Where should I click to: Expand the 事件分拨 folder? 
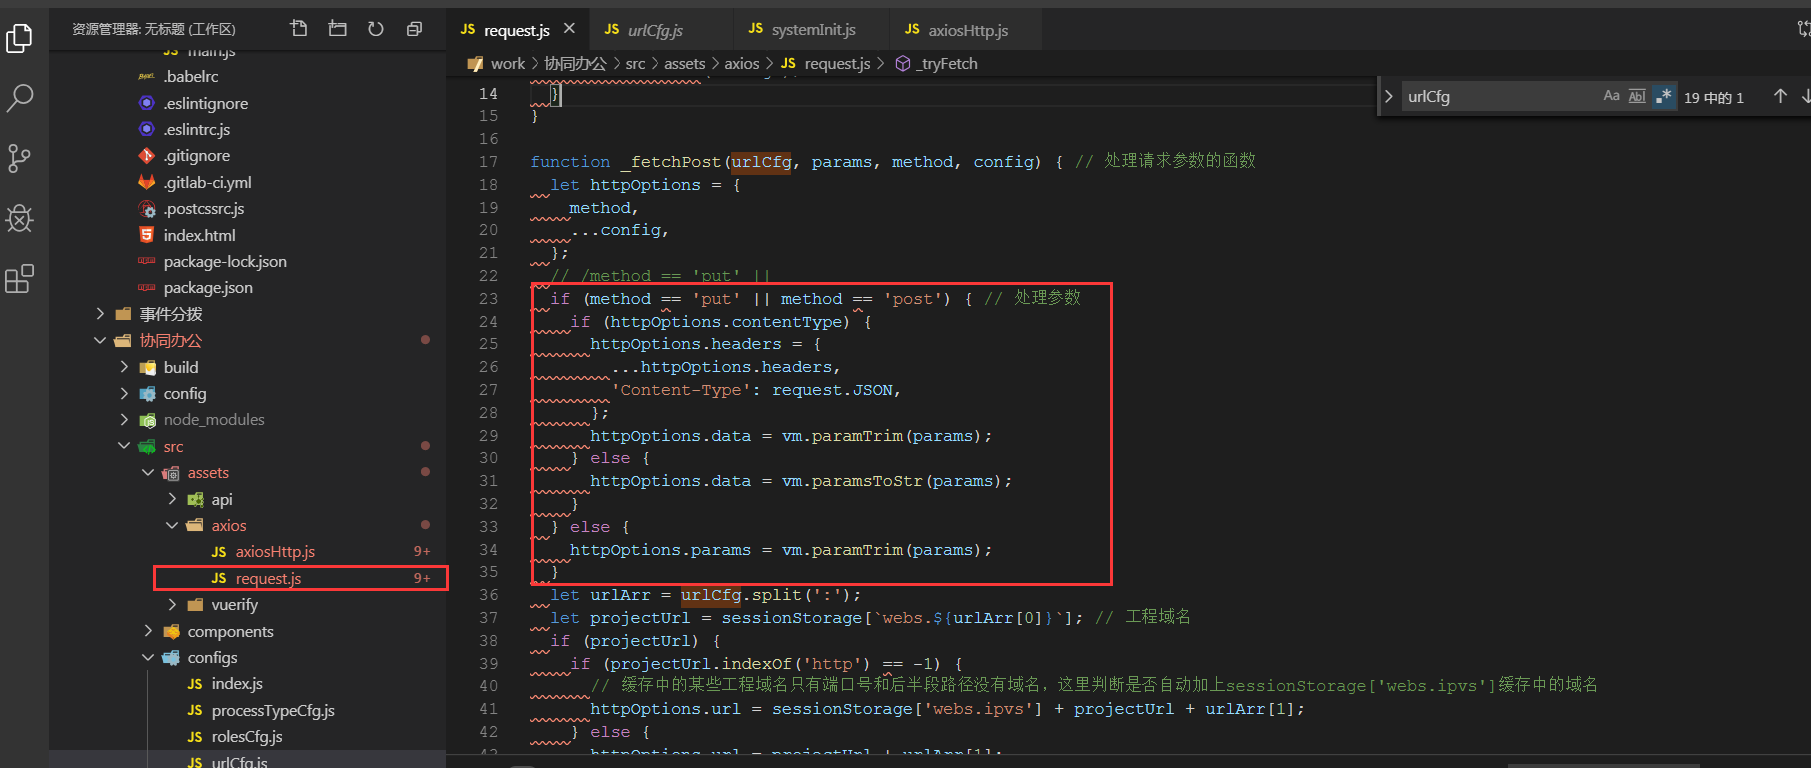[x=100, y=314]
